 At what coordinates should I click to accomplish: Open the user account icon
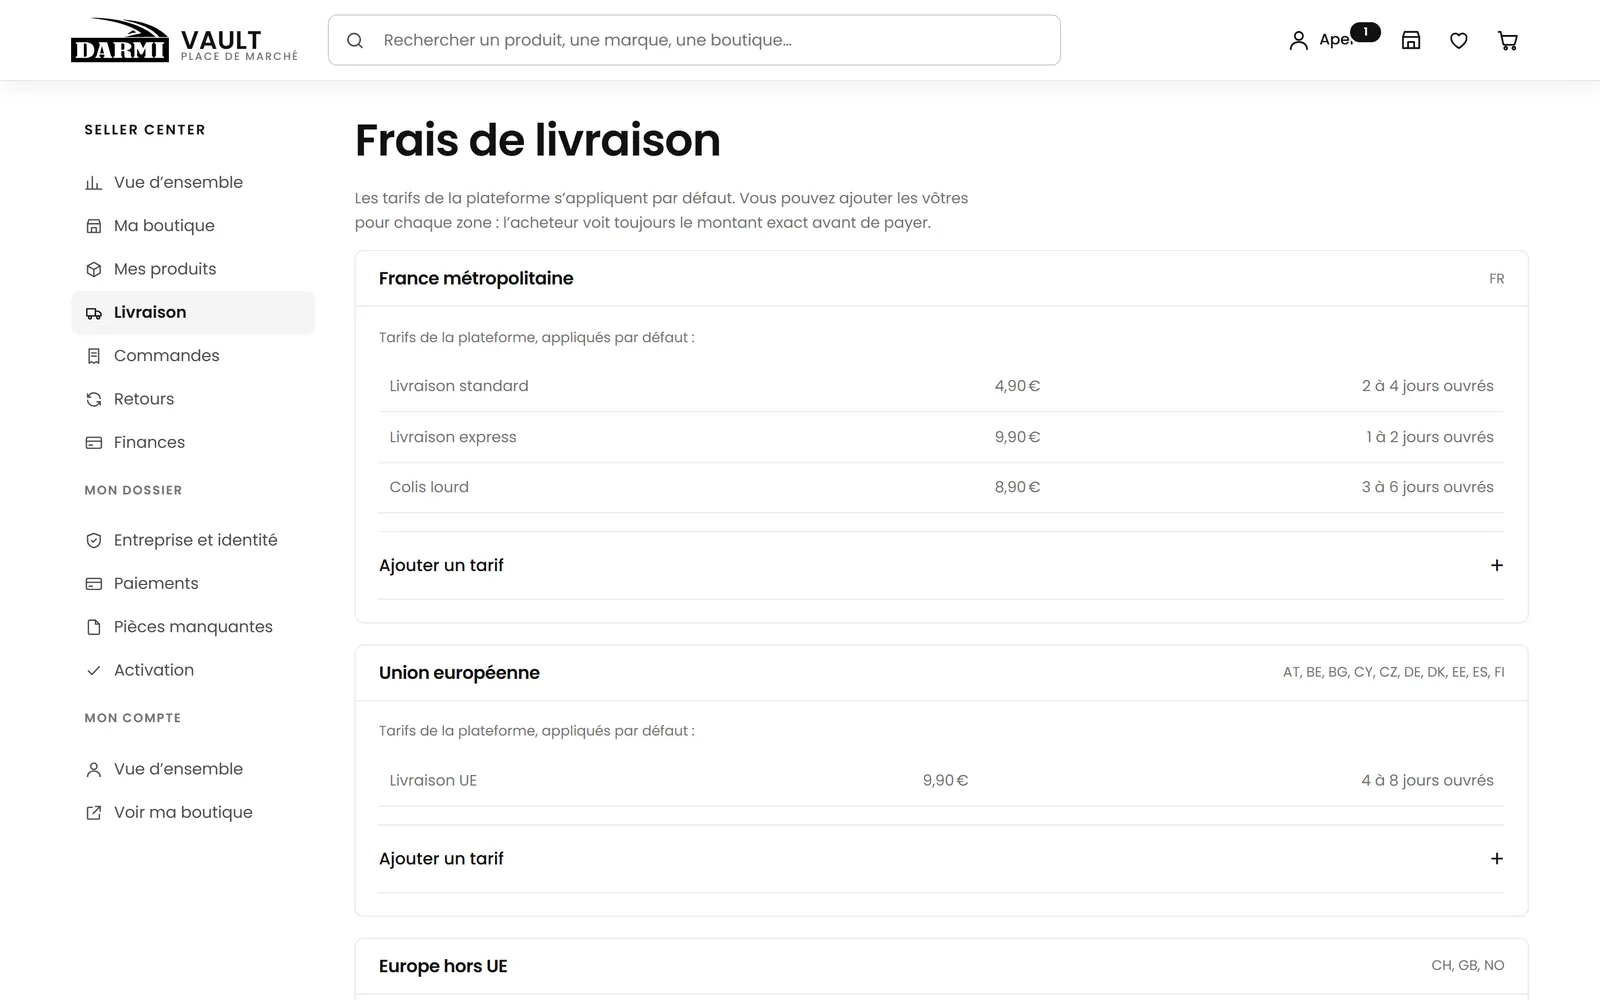[x=1298, y=41]
